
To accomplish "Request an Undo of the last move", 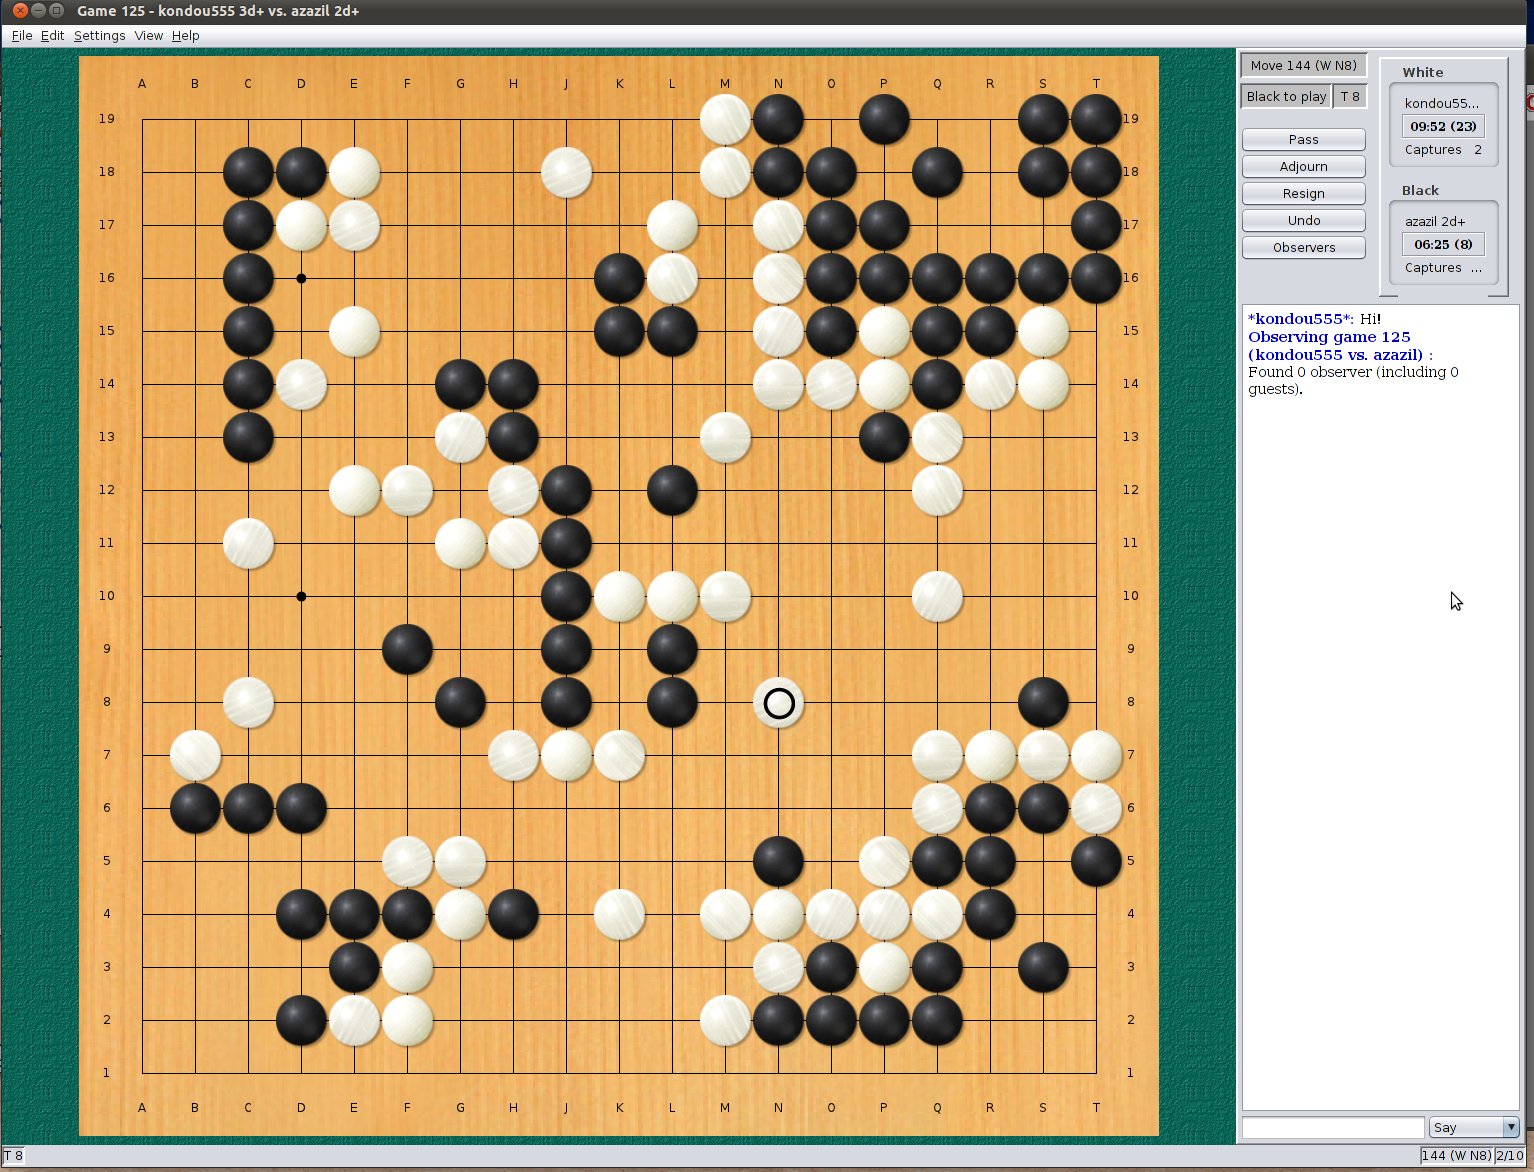I will [1303, 220].
